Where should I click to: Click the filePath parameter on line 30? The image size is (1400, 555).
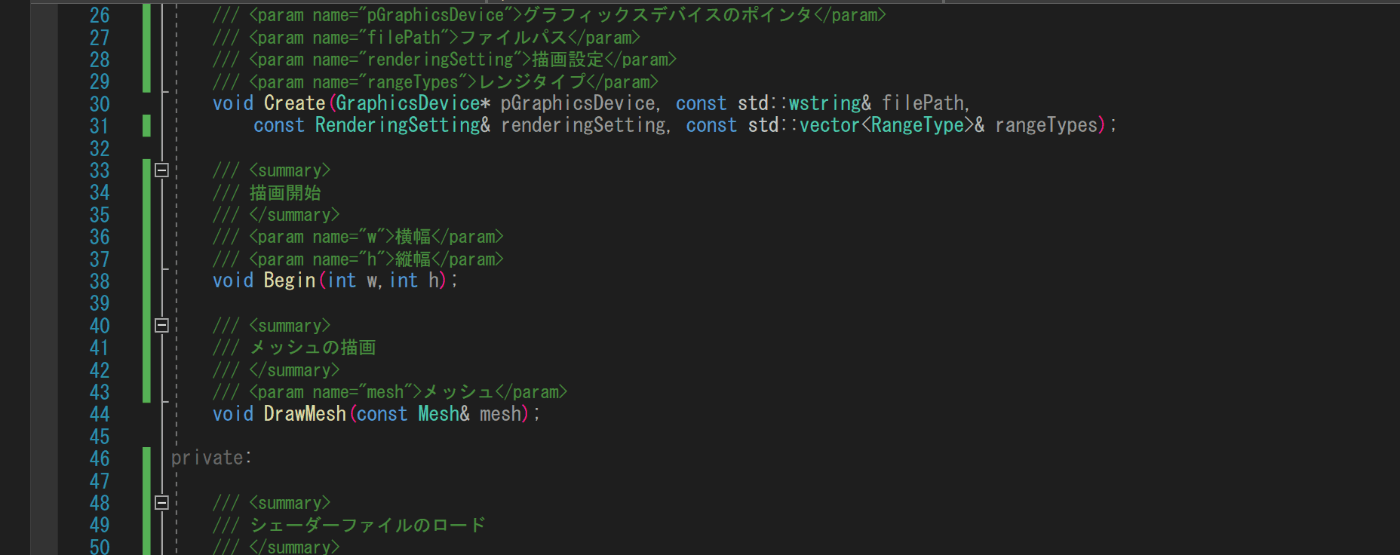coord(923,103)
